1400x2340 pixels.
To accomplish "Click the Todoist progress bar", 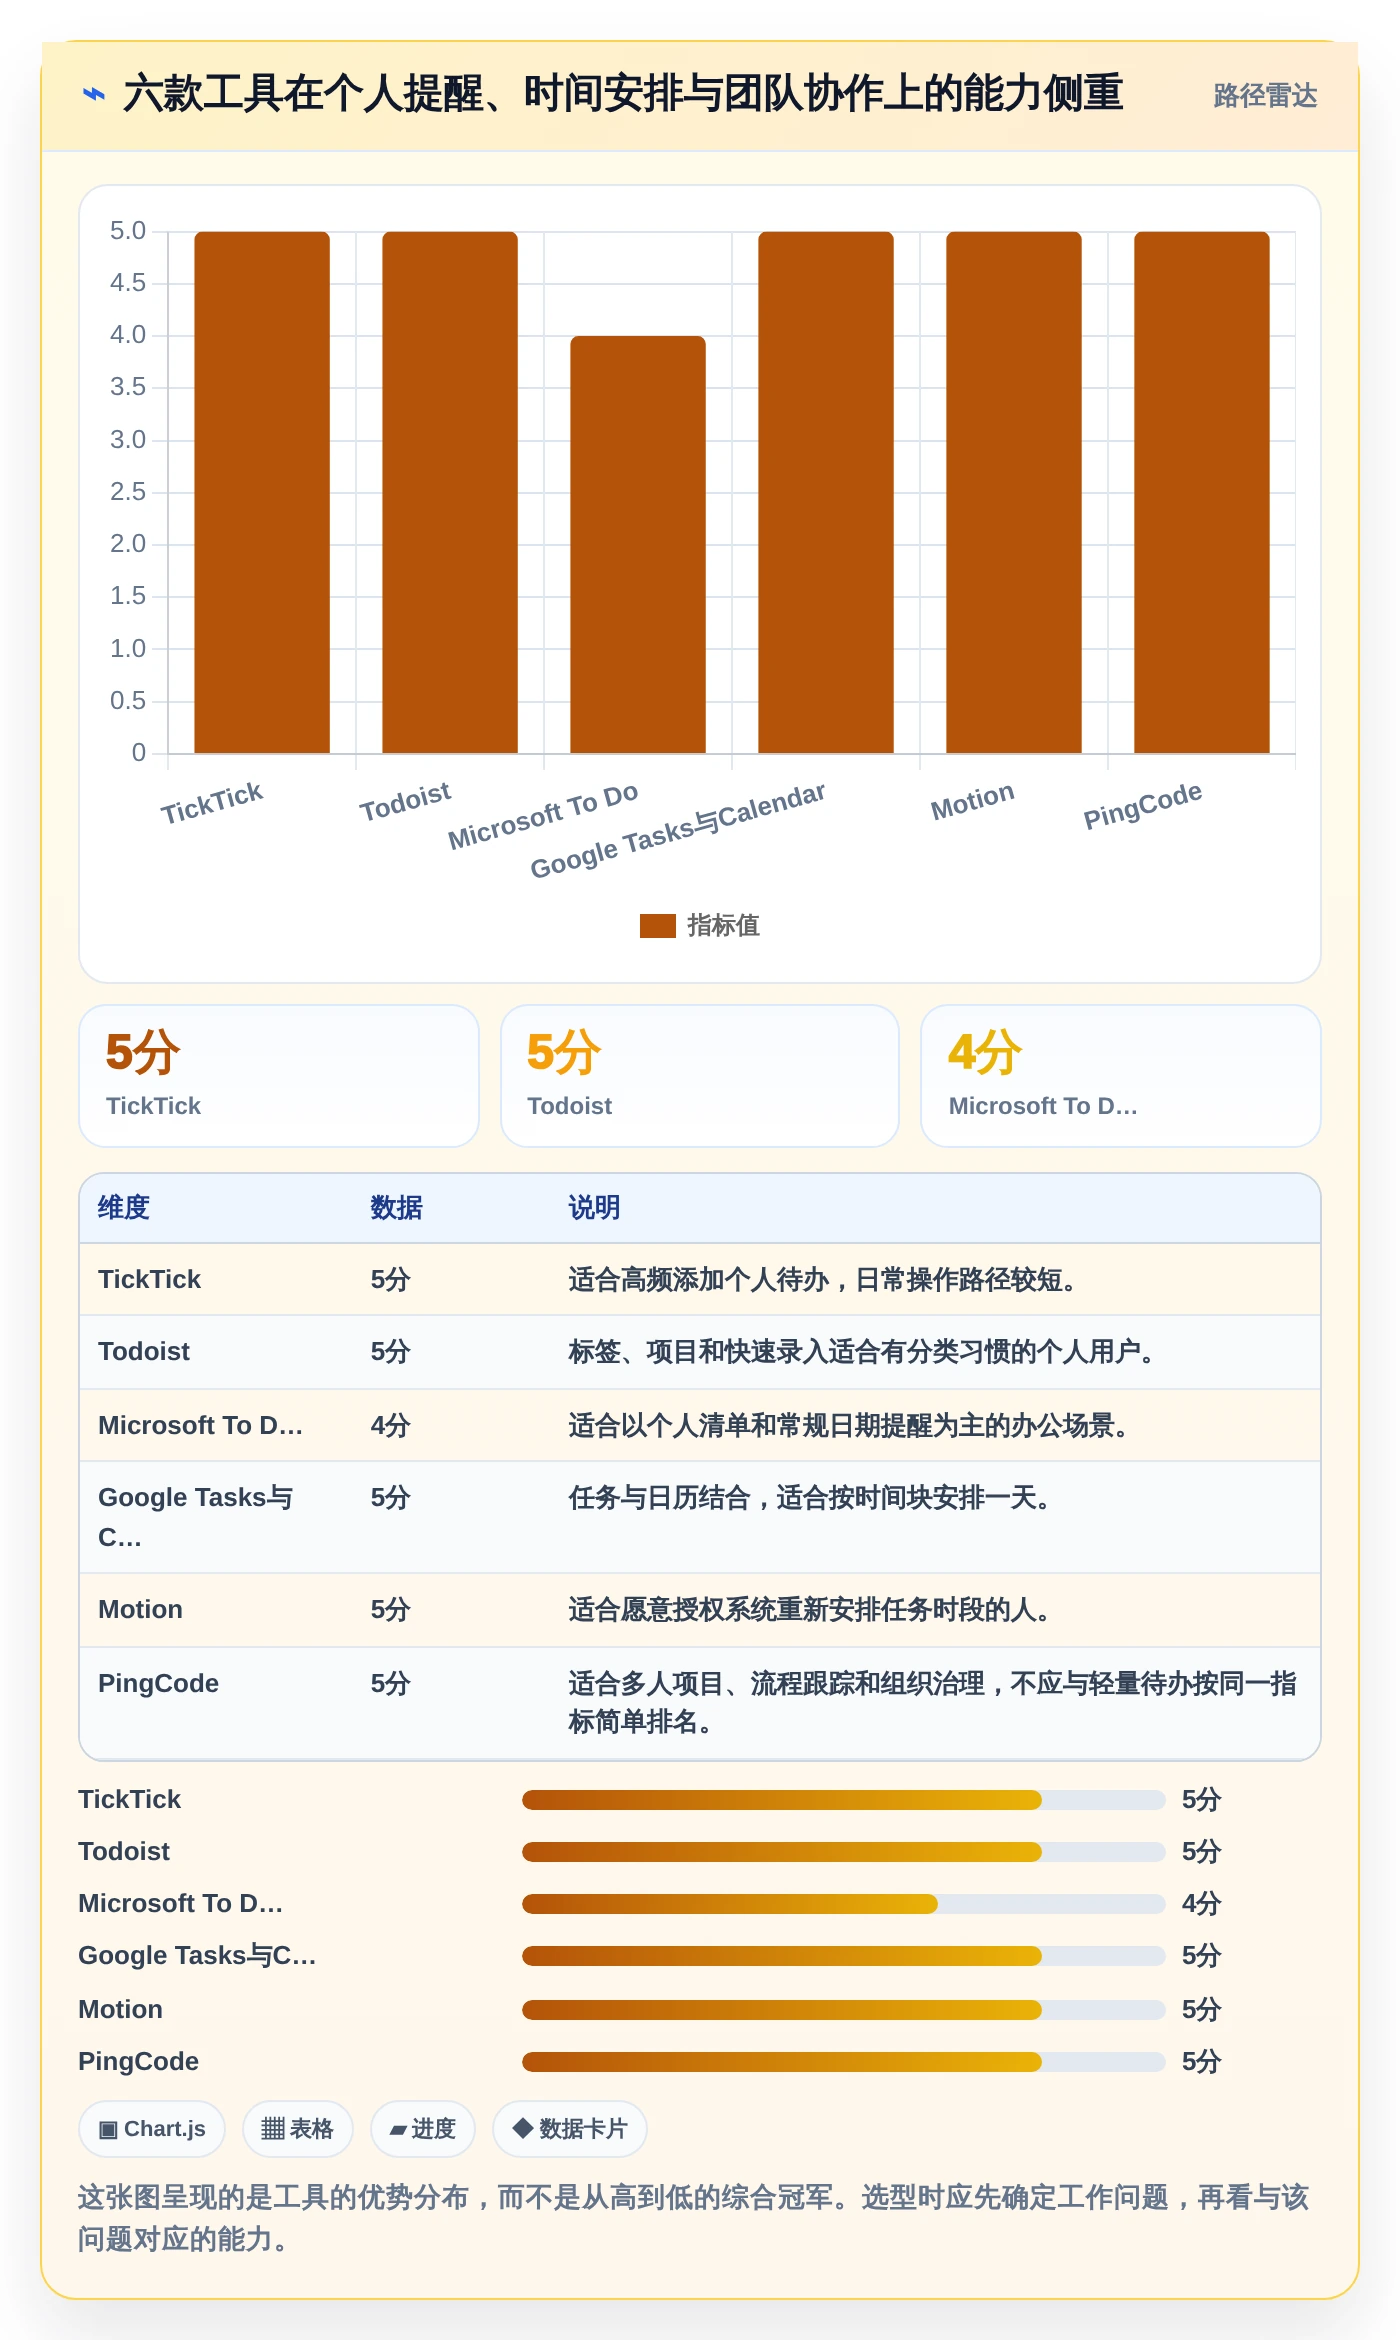I will (843, 1852).
